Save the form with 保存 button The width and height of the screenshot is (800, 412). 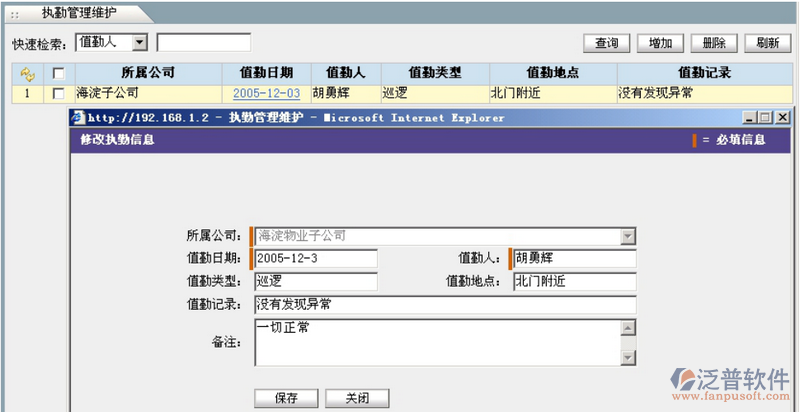coord(286,398)
